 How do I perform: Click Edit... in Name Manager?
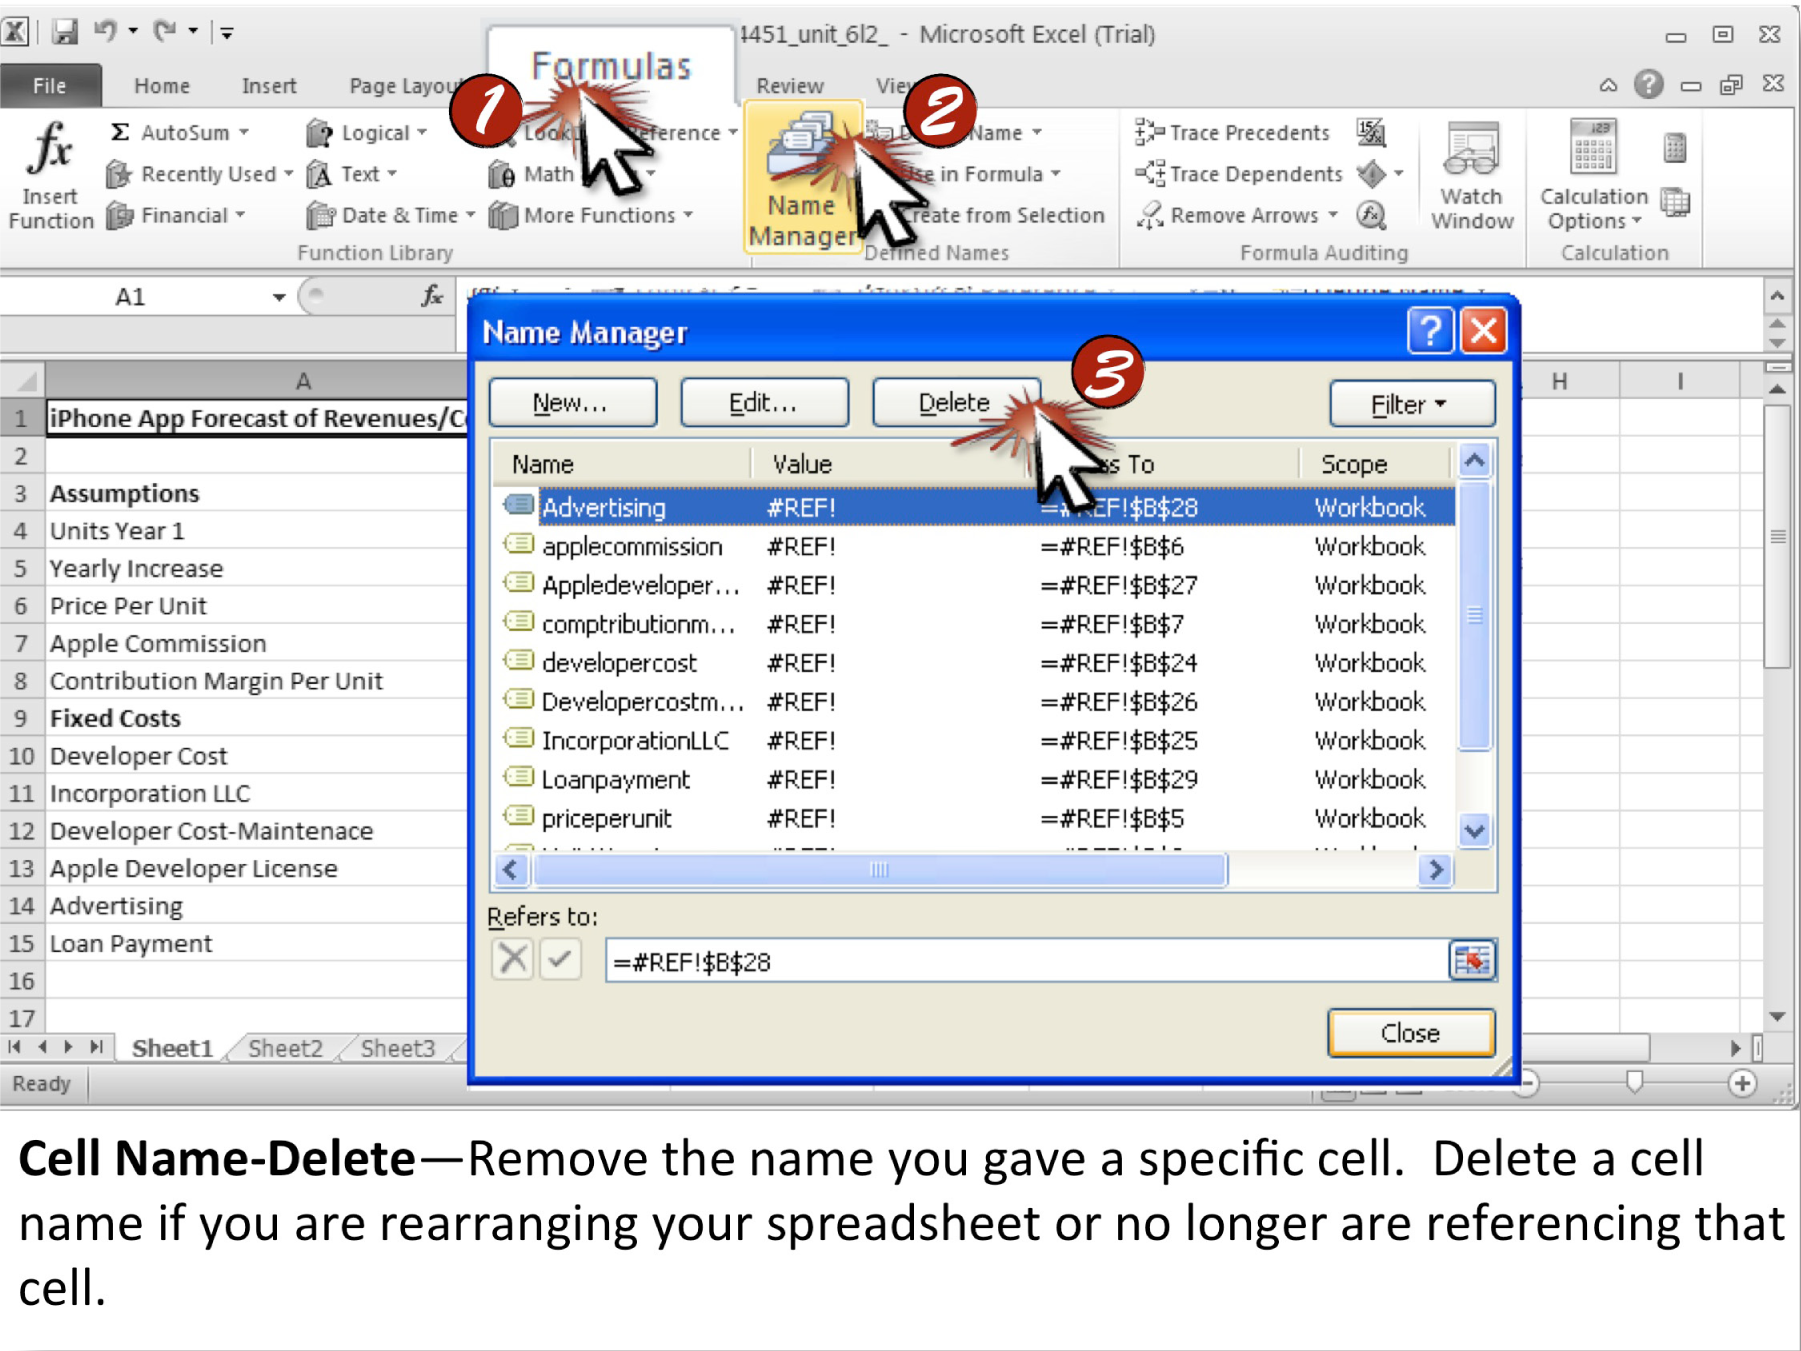pyautogui.click(x=764, y=403)
